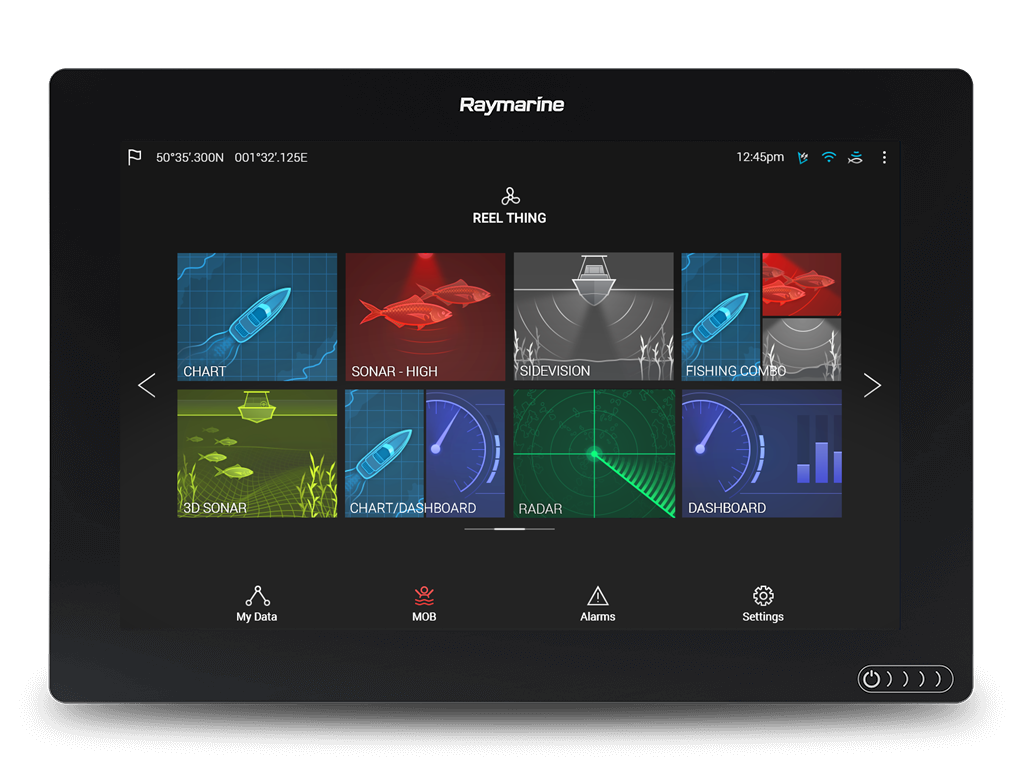Screen dimensions: 1024x768
Task: Launch the Sonar - High app
Action: coord(425,316)
